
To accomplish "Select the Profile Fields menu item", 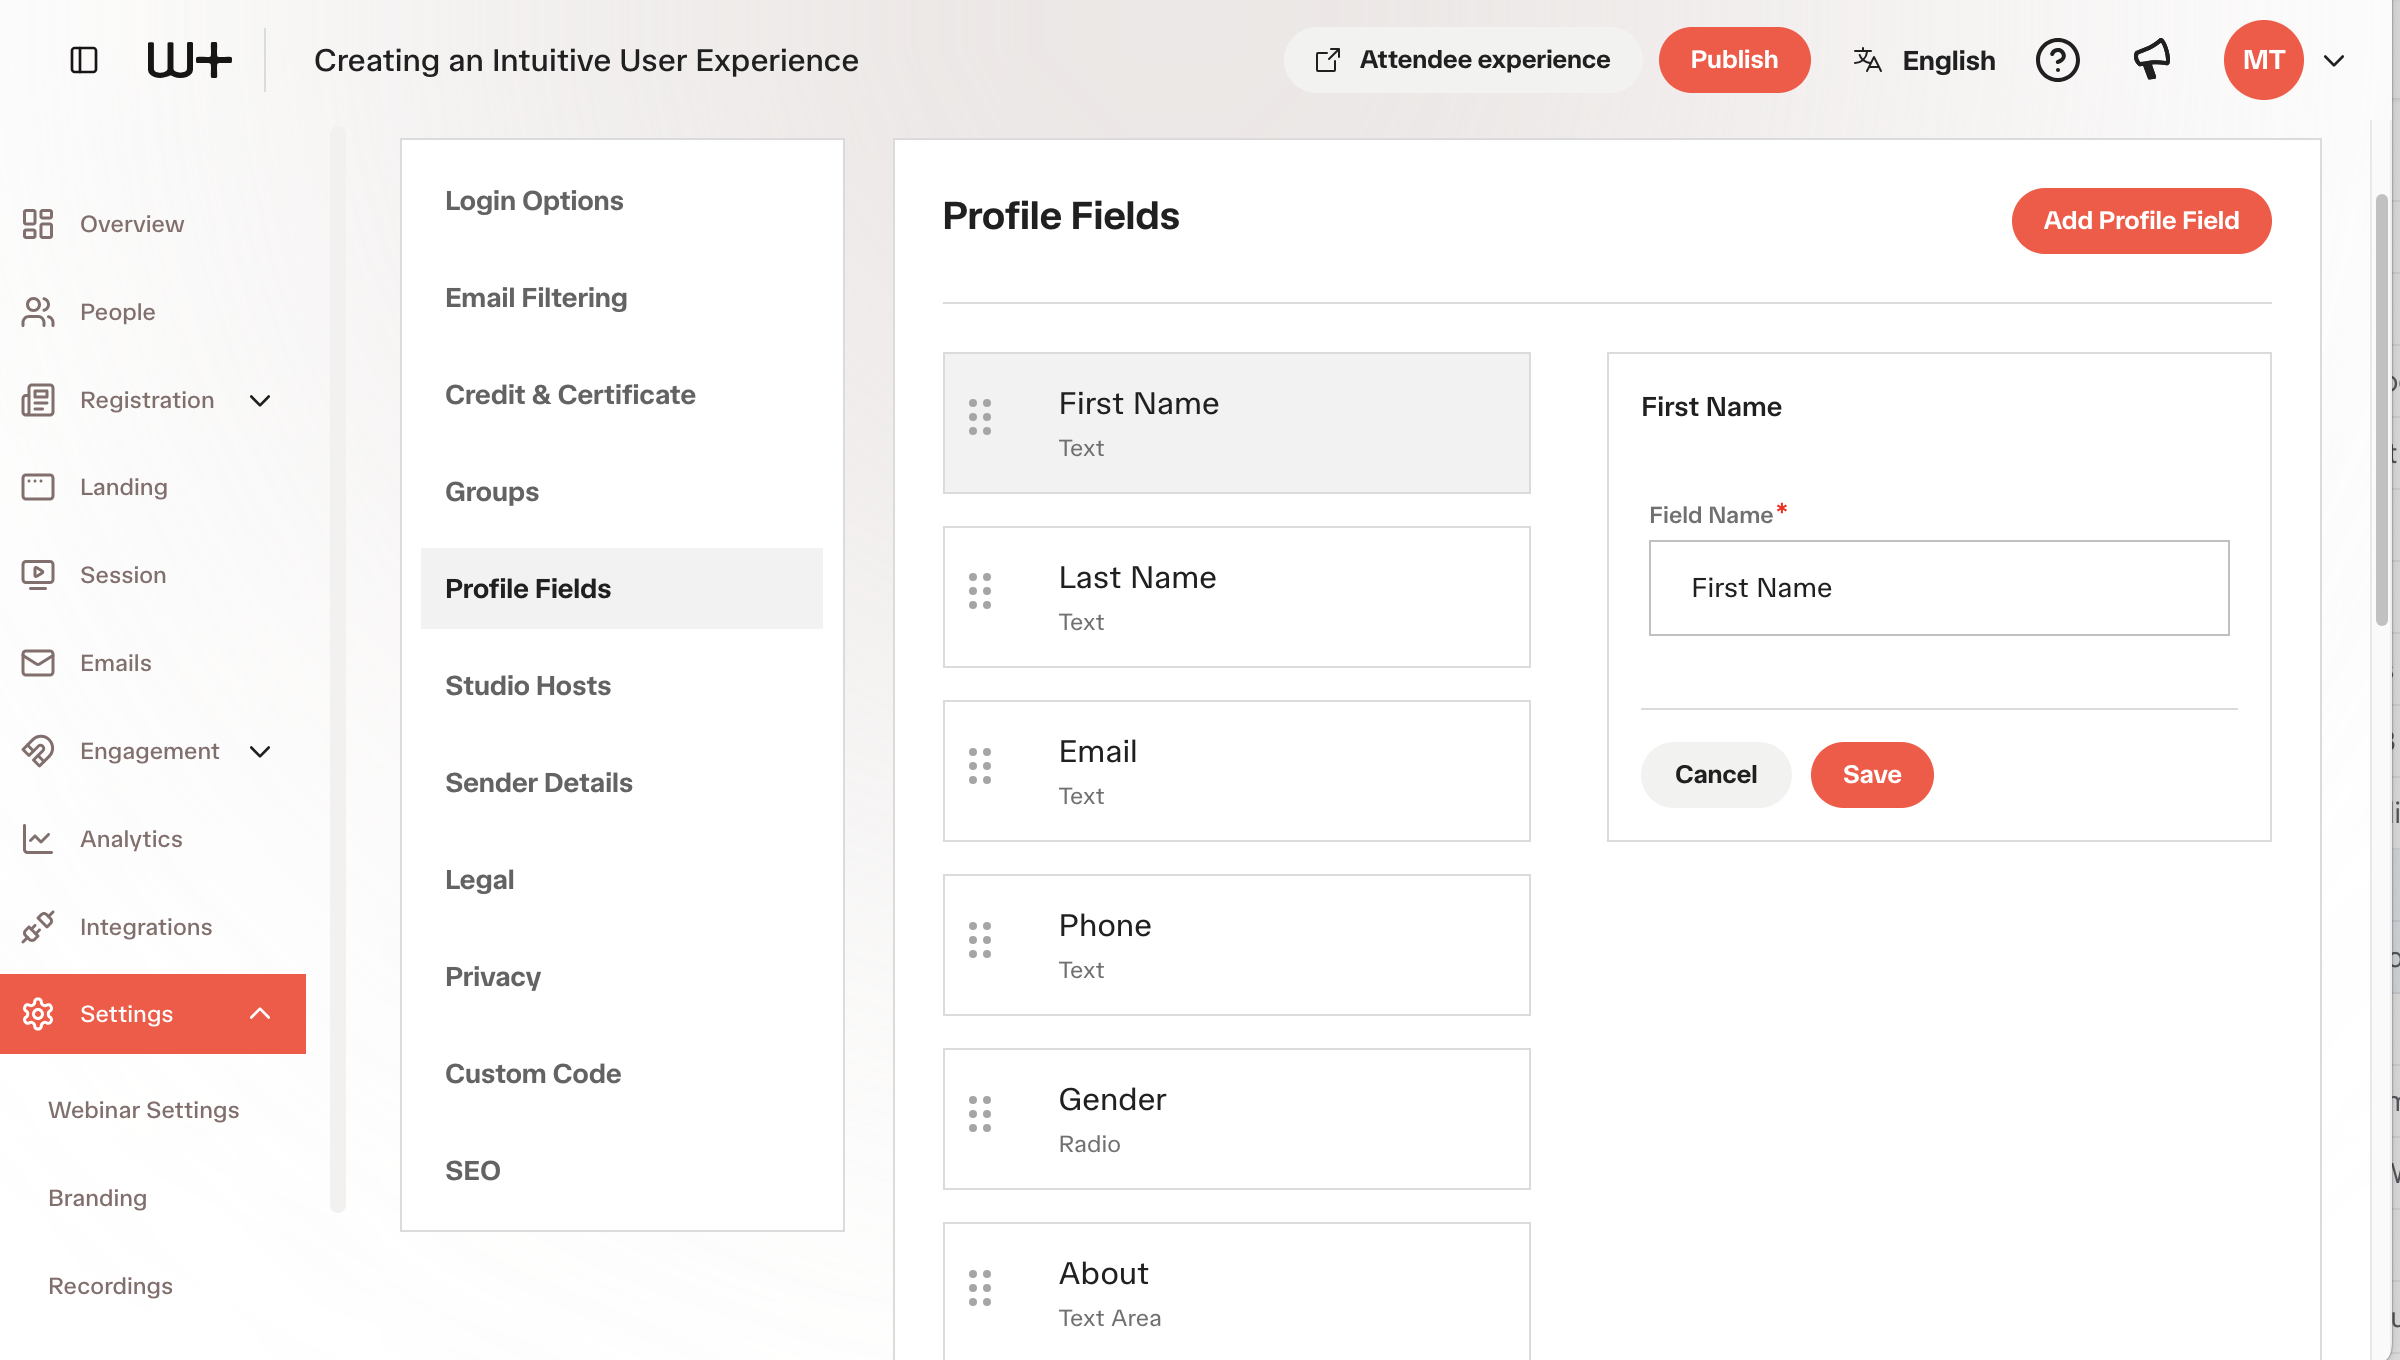I will point(622,589).
